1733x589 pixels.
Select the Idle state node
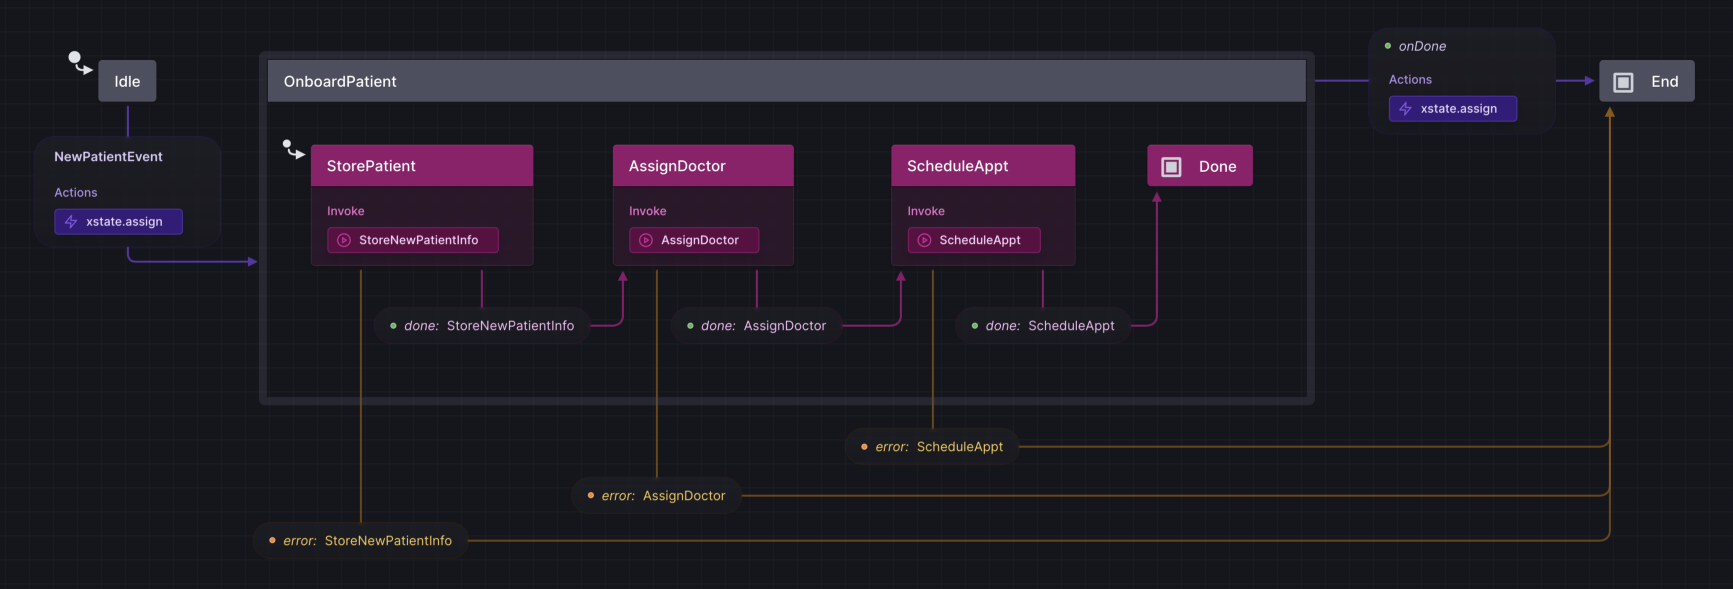(127, 82)
